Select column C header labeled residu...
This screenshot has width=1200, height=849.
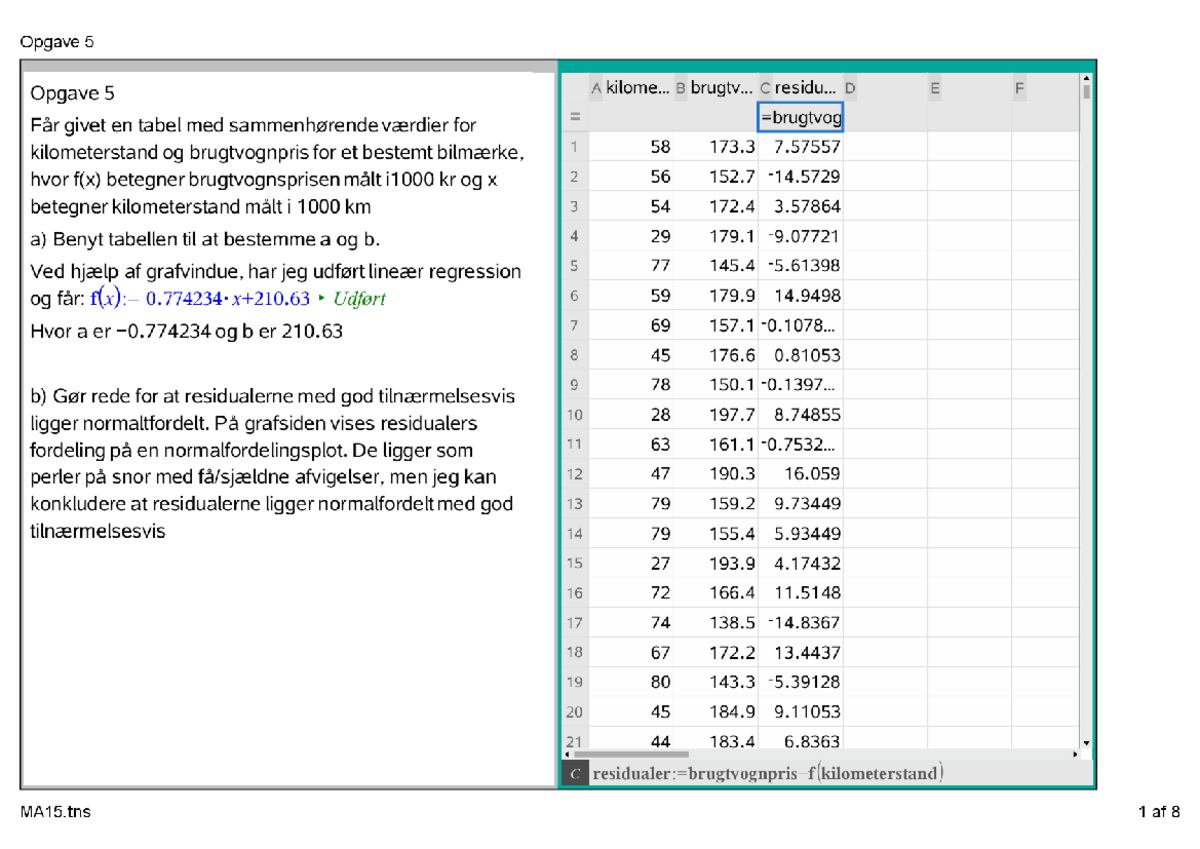coord(800,87)
